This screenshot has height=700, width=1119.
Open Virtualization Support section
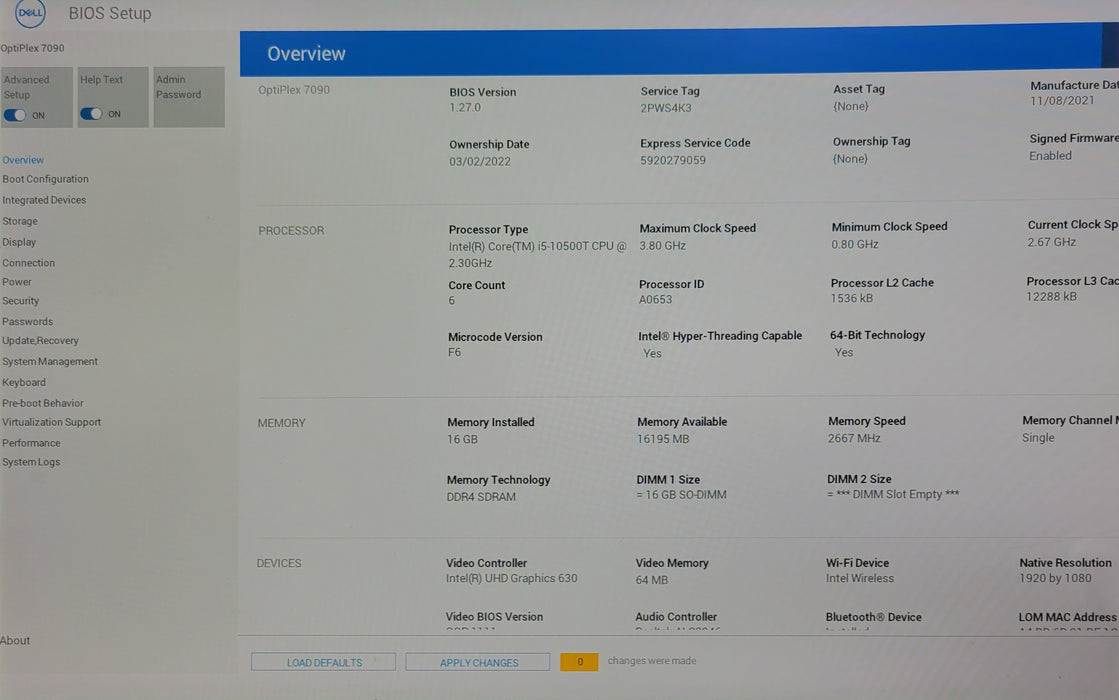coord(51,422)
